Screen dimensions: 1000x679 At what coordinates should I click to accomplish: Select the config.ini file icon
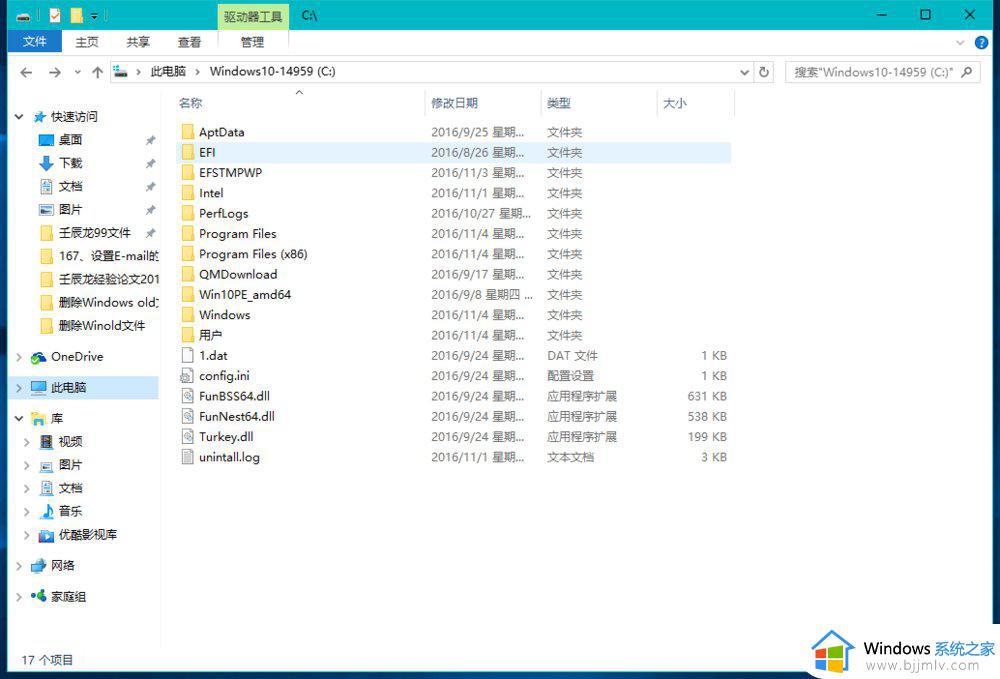(188, 376)
